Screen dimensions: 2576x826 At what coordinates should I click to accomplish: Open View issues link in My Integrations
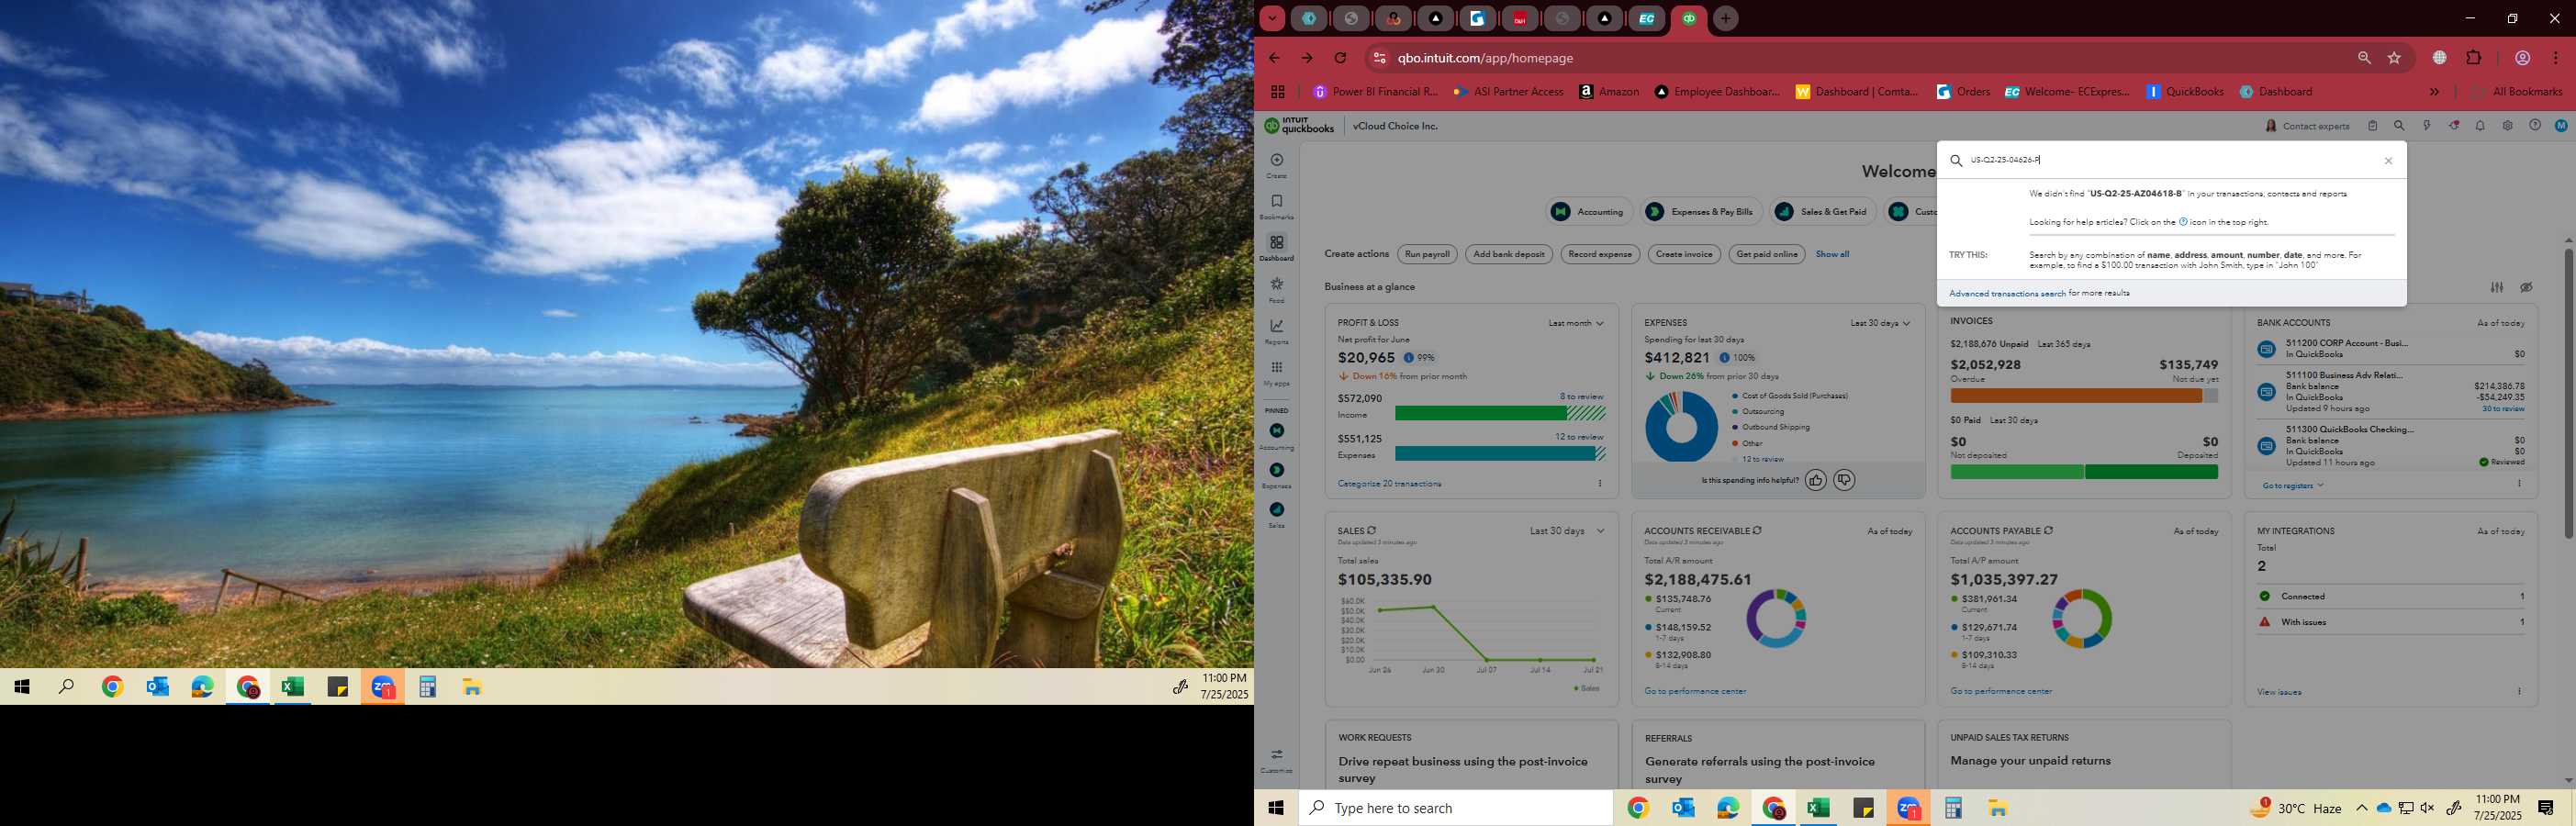(2278, 692)
